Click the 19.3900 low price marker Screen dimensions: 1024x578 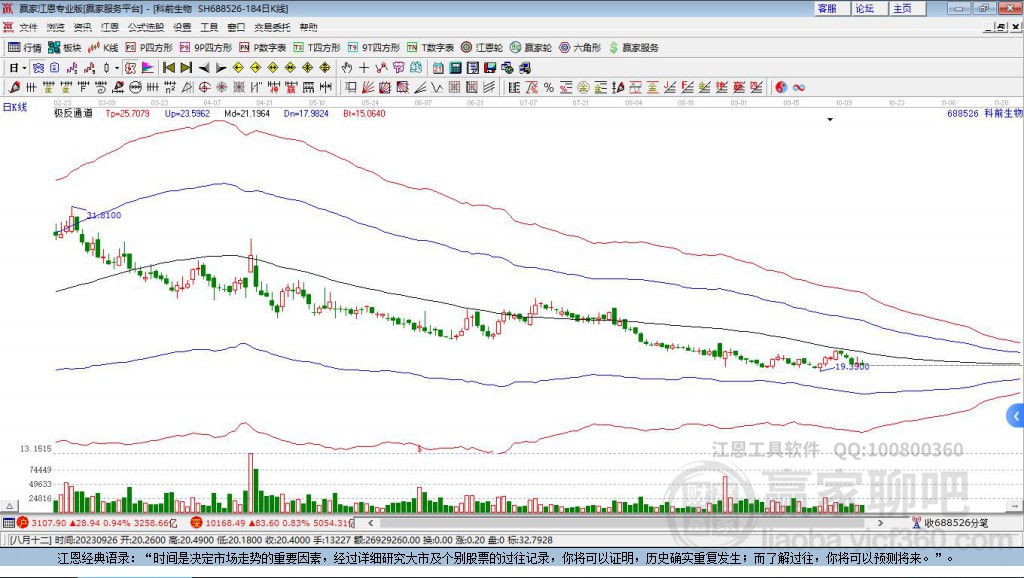[852, 367]
